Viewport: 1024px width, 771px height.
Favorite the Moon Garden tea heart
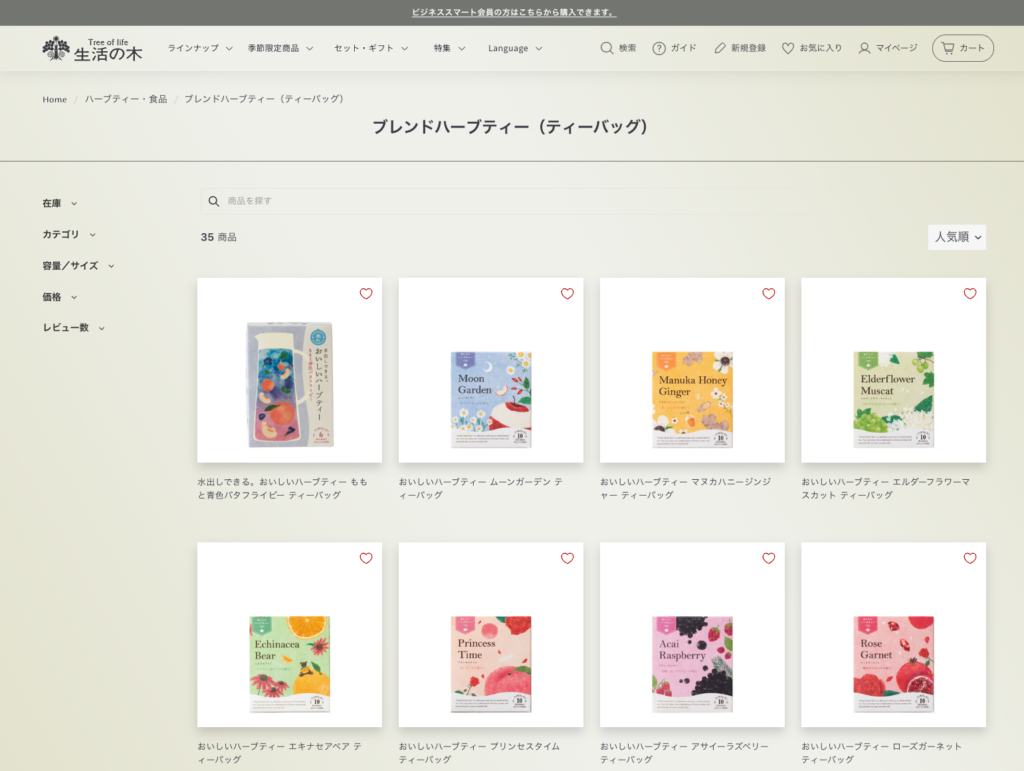tap(567, 294)
